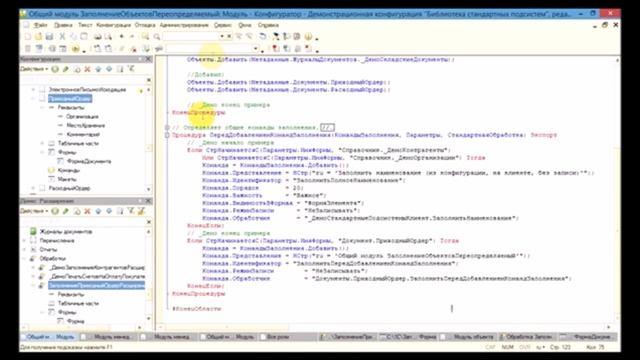Click the editor vertical scrollbar
Screen dimensions: 640x360
tap(617, 188)
